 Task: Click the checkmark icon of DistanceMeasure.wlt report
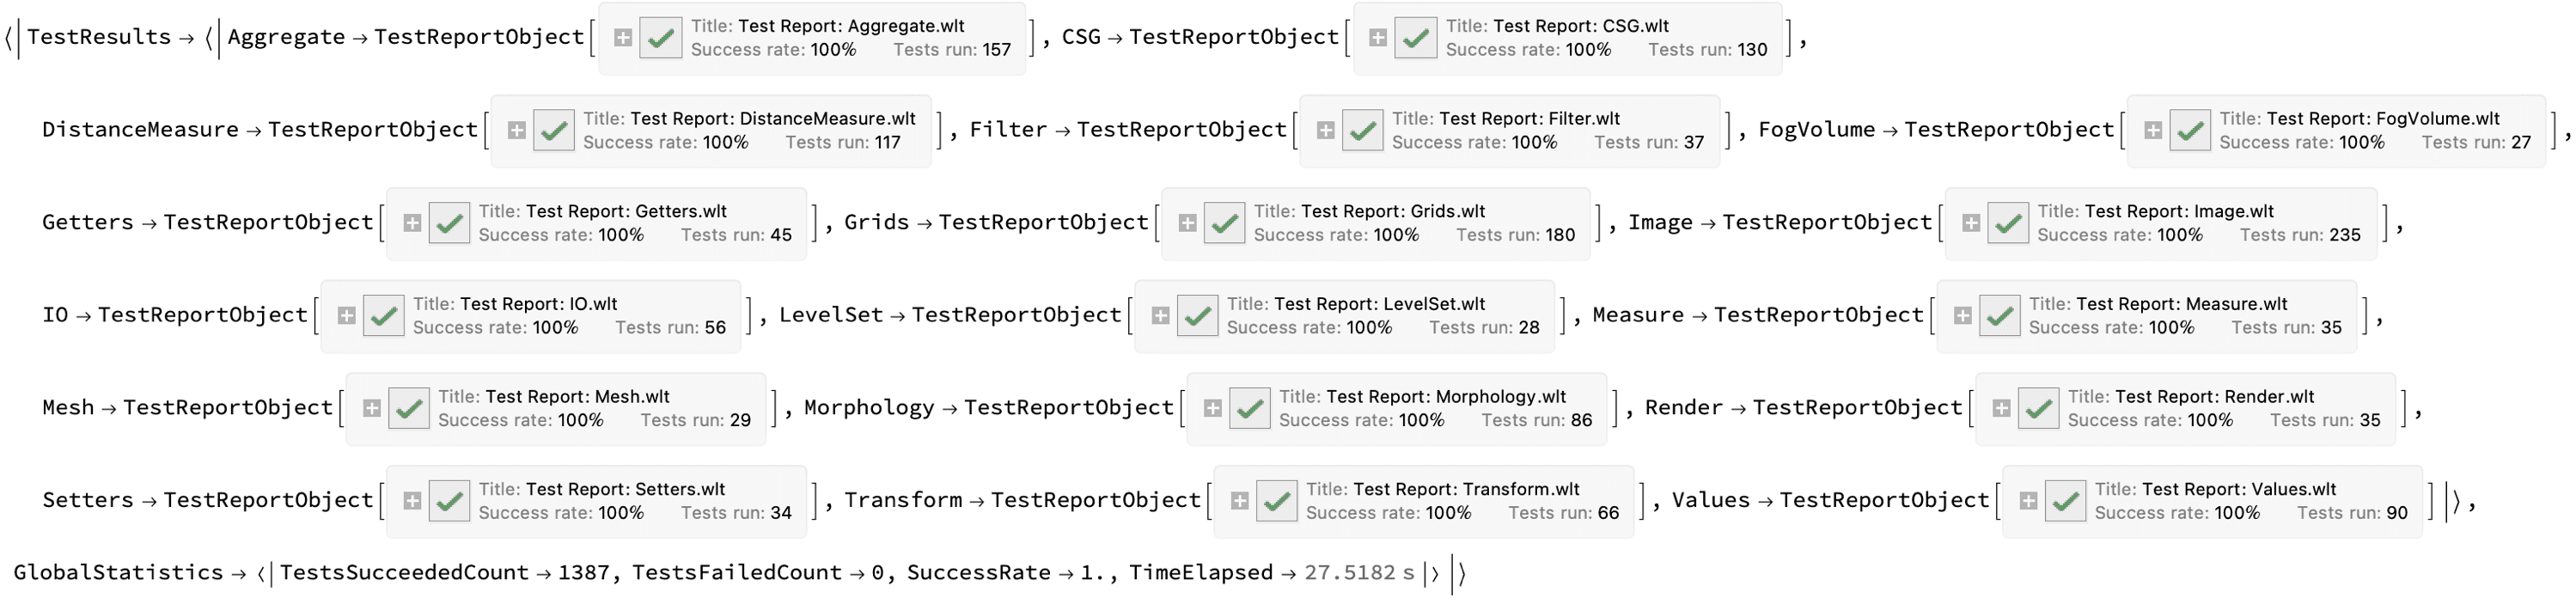point(553,131)
